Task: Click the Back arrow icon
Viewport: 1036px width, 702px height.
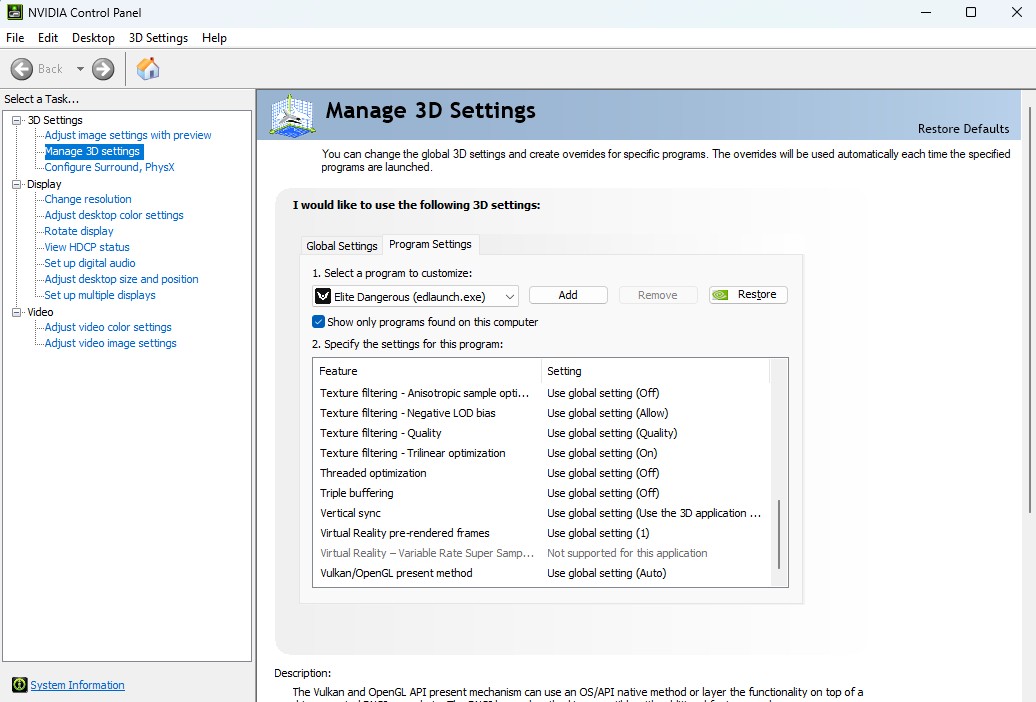Action: [x=22, y=69]
